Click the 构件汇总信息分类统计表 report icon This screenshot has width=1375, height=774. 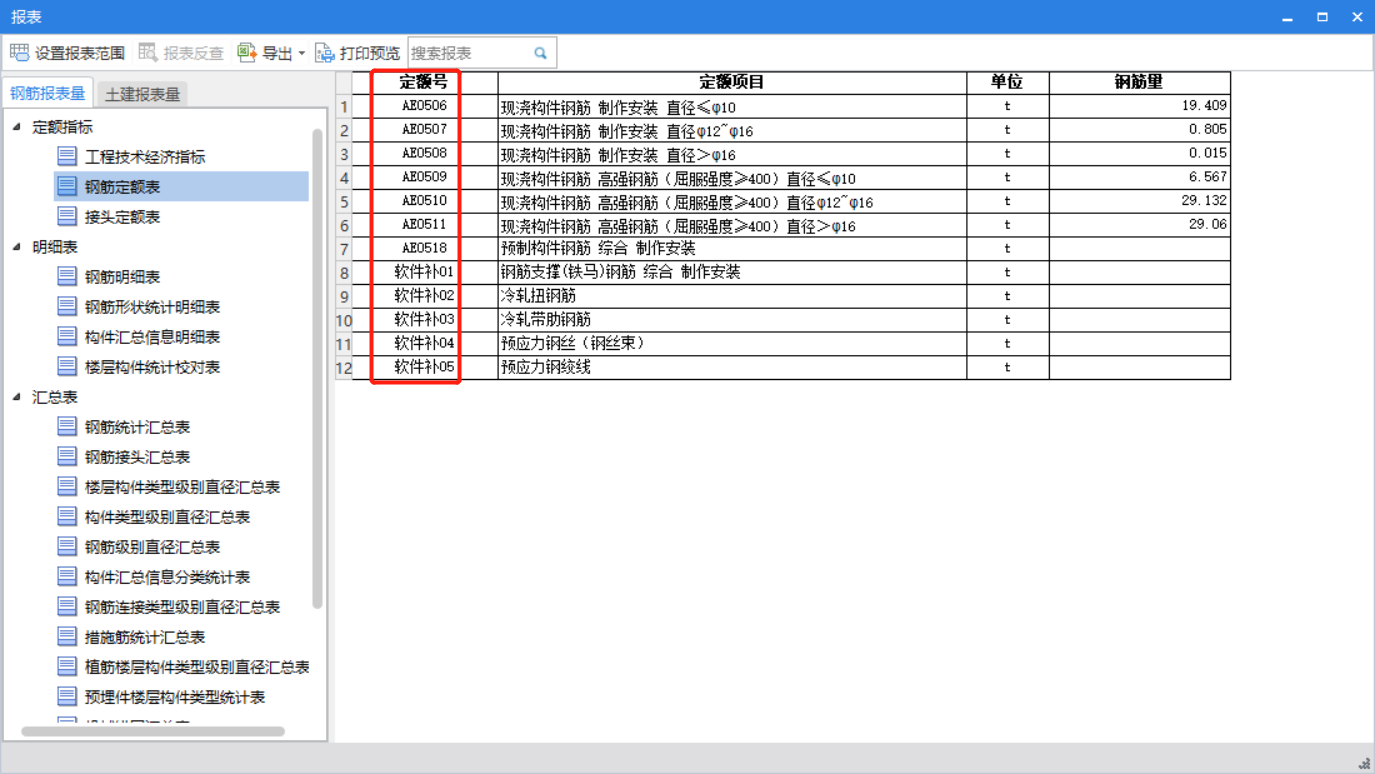(x=67, y=576)
